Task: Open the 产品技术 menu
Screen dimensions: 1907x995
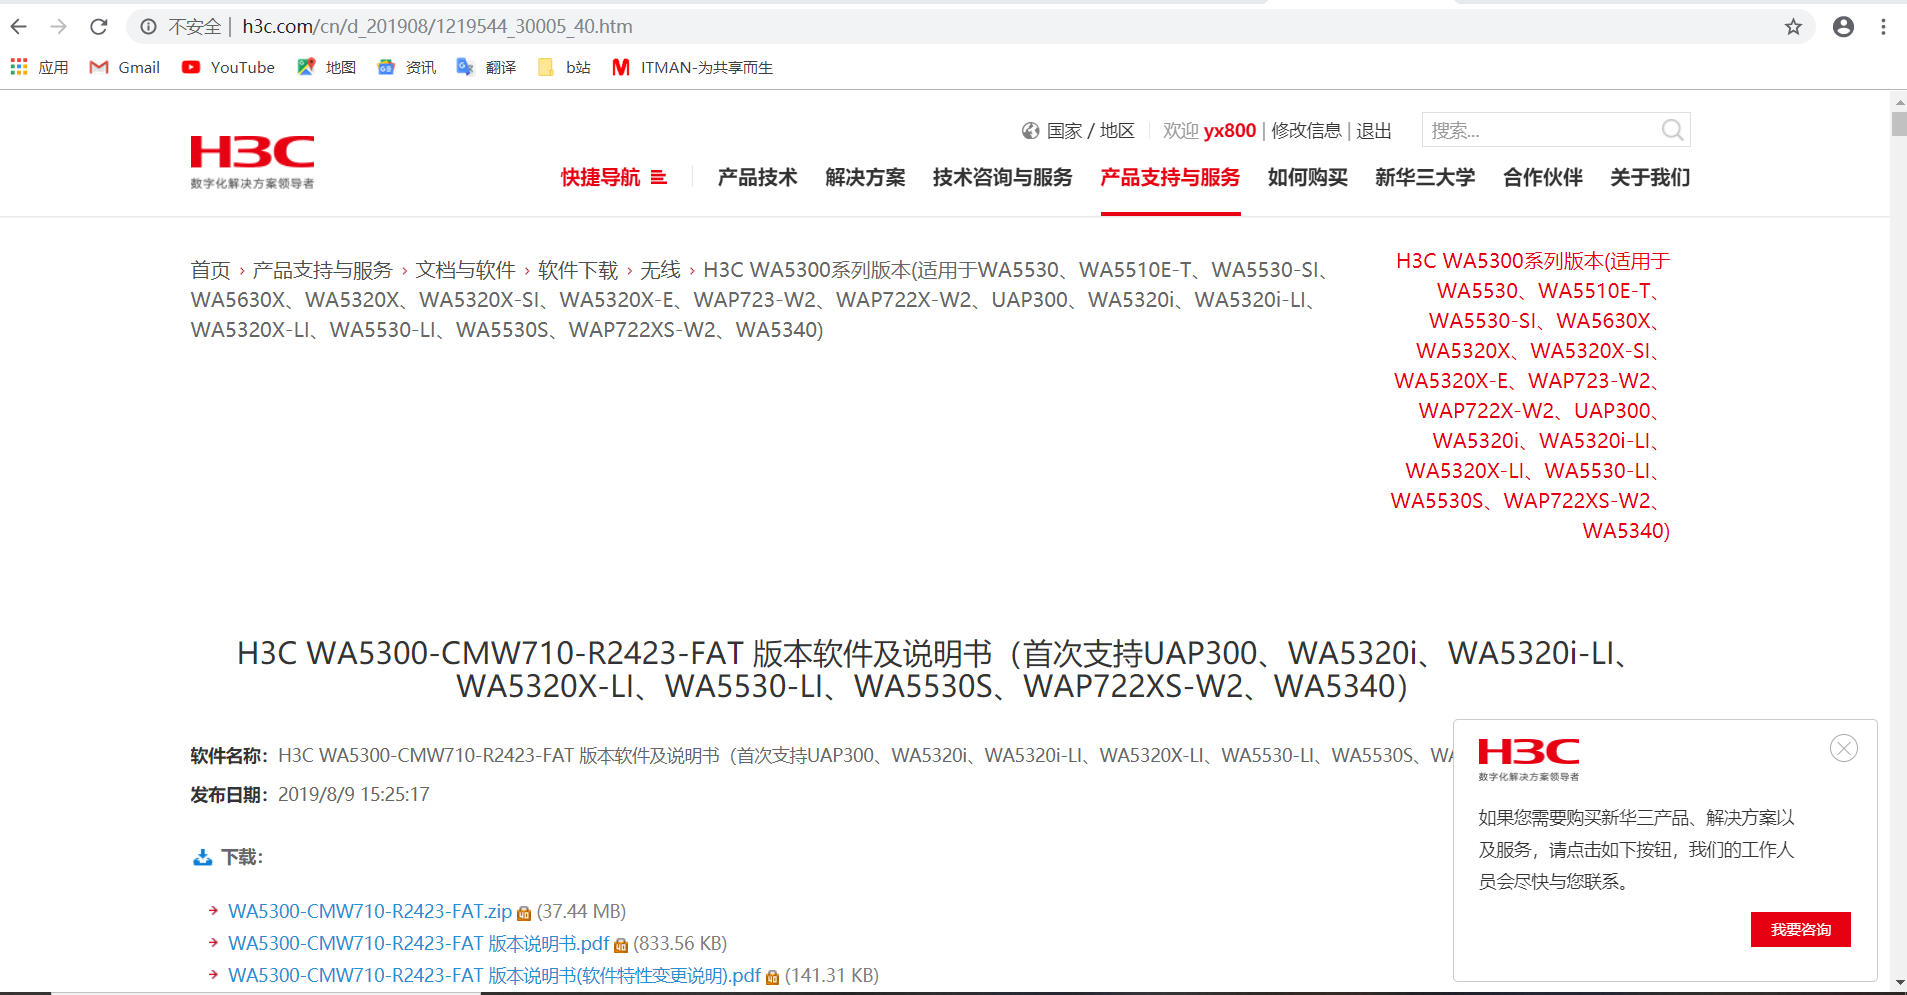Action: point(757,177)
